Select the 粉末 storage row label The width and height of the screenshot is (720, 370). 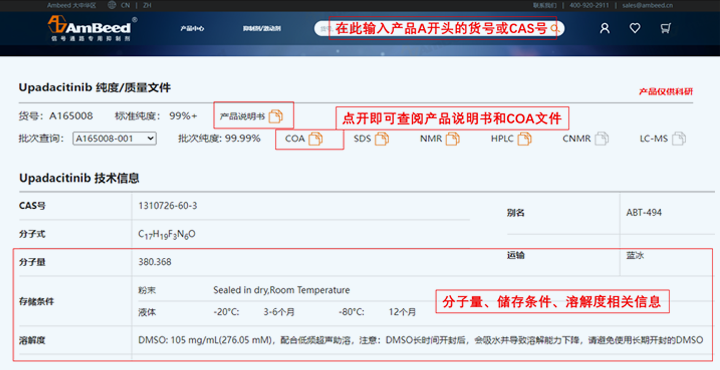click(x=147, y=290)
